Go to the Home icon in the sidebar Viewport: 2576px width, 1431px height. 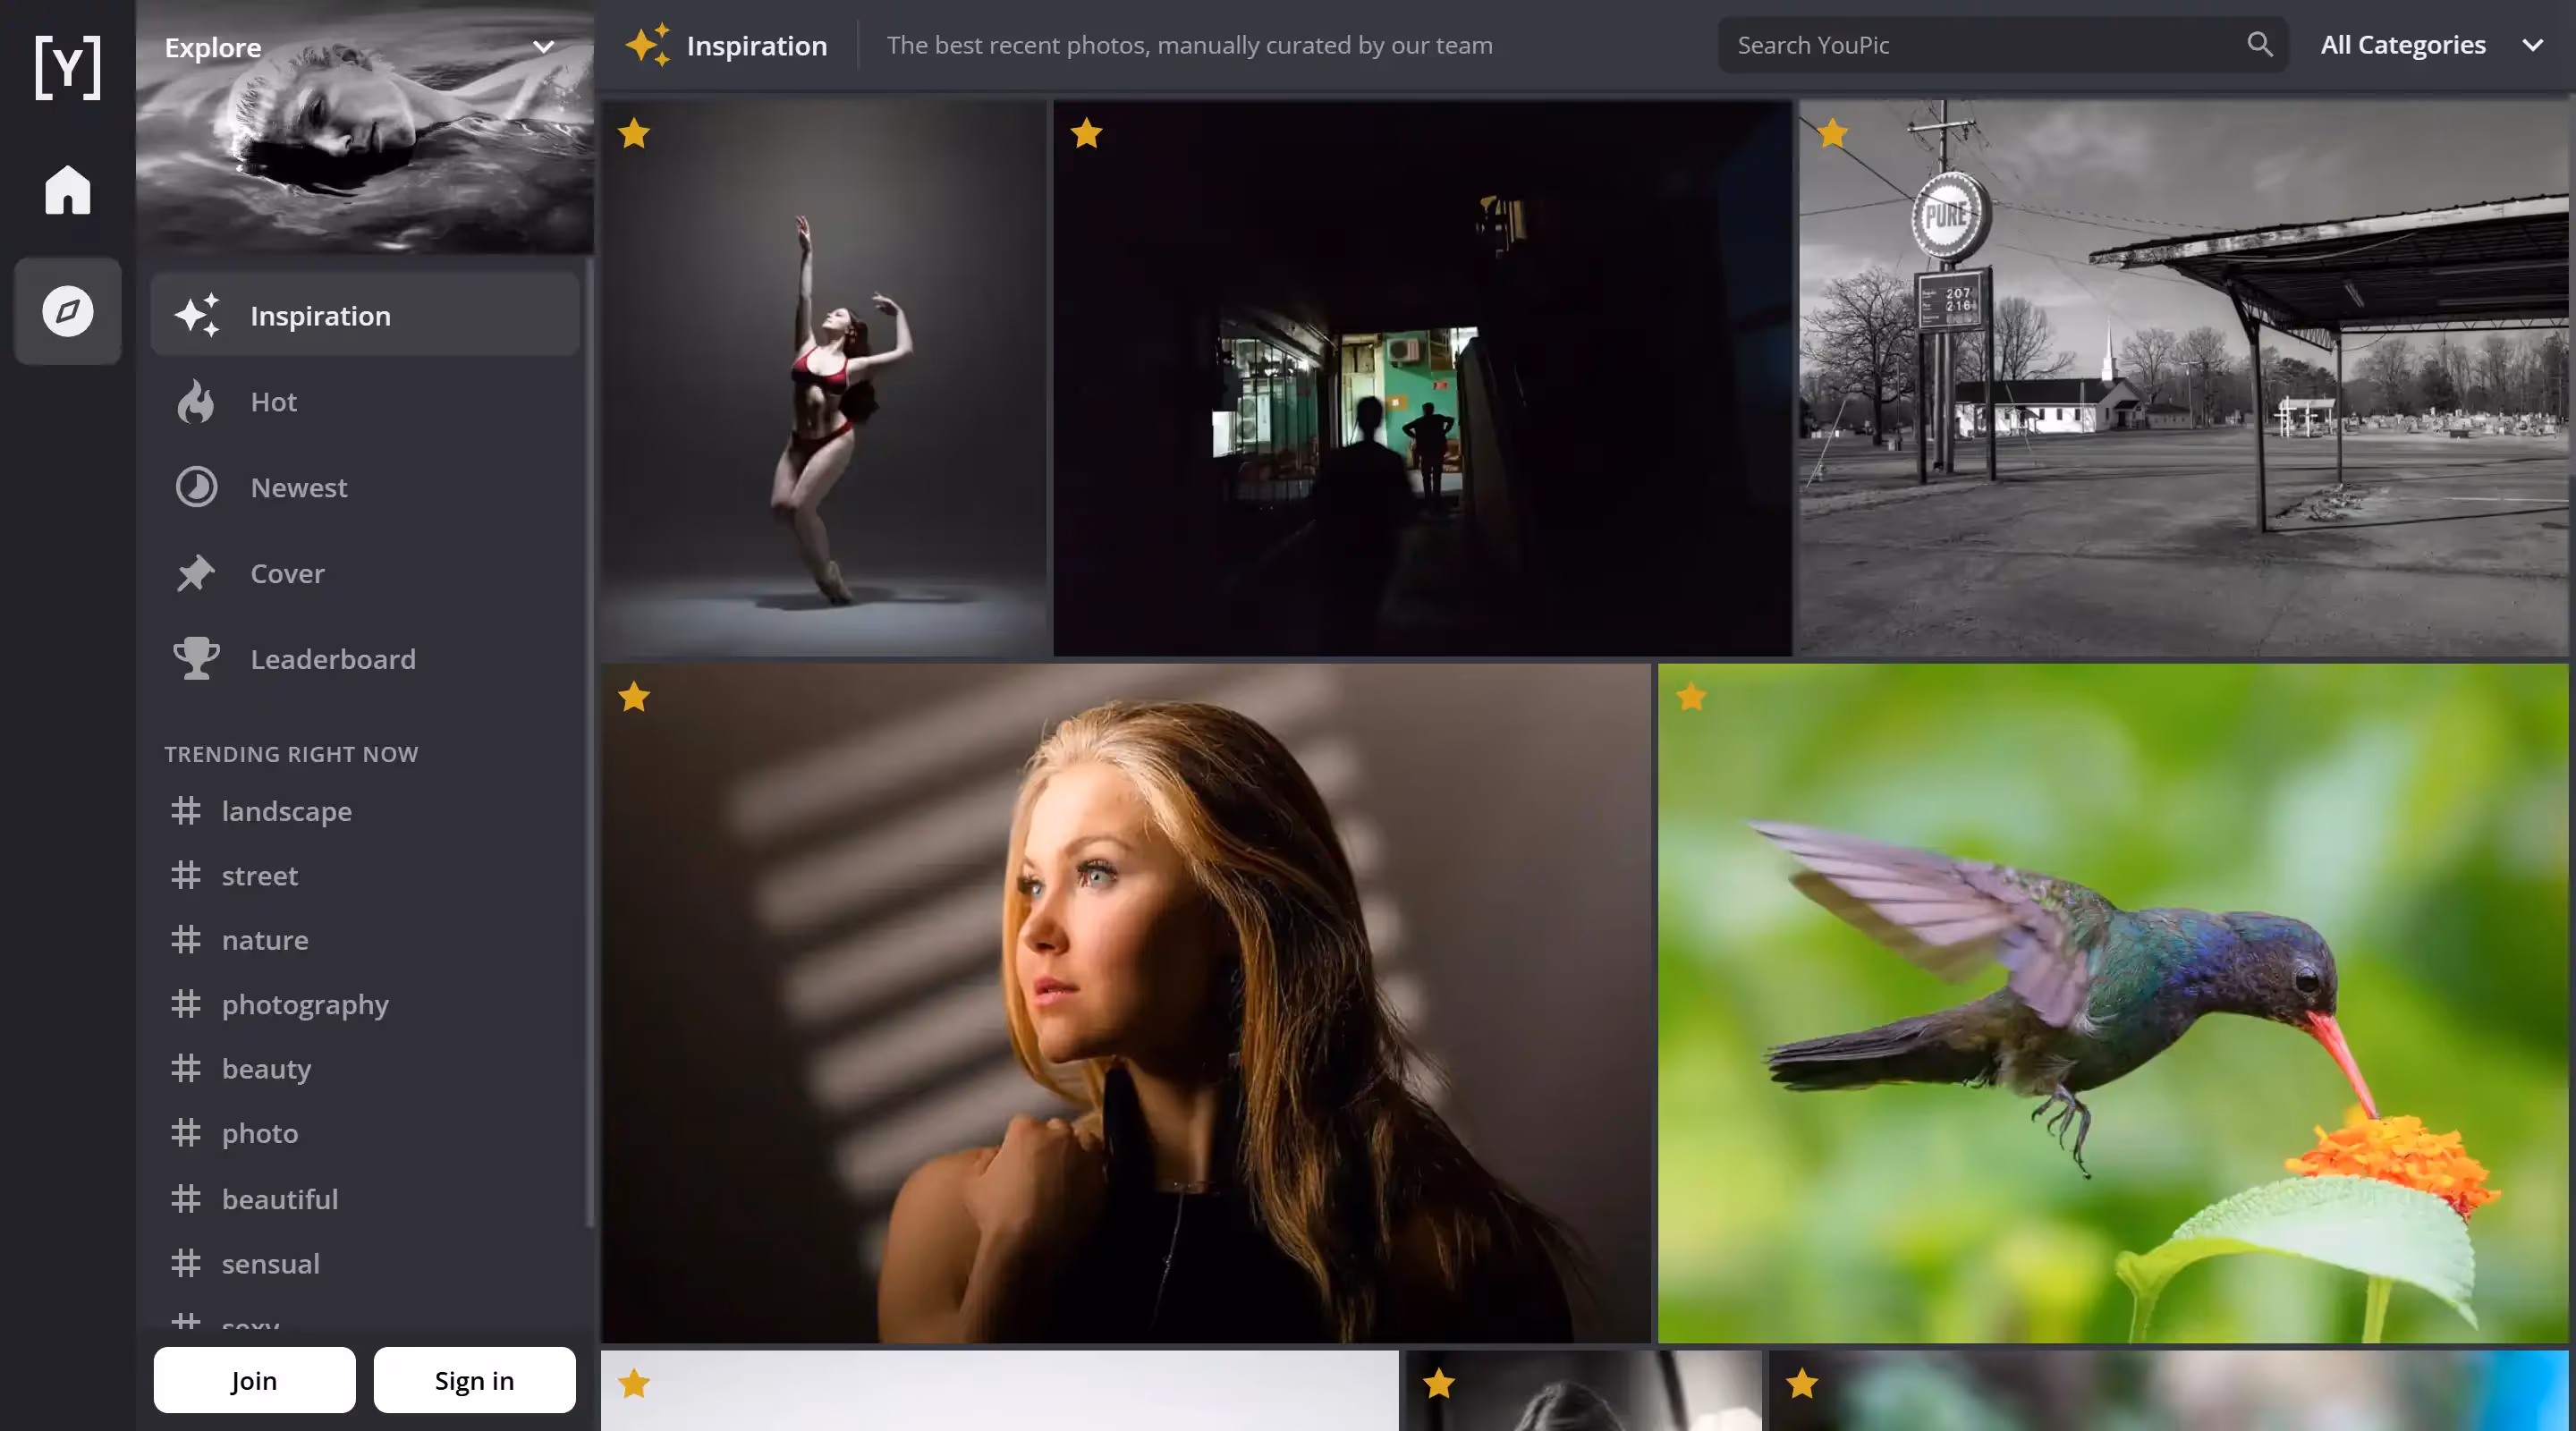(x=67, y=189)
